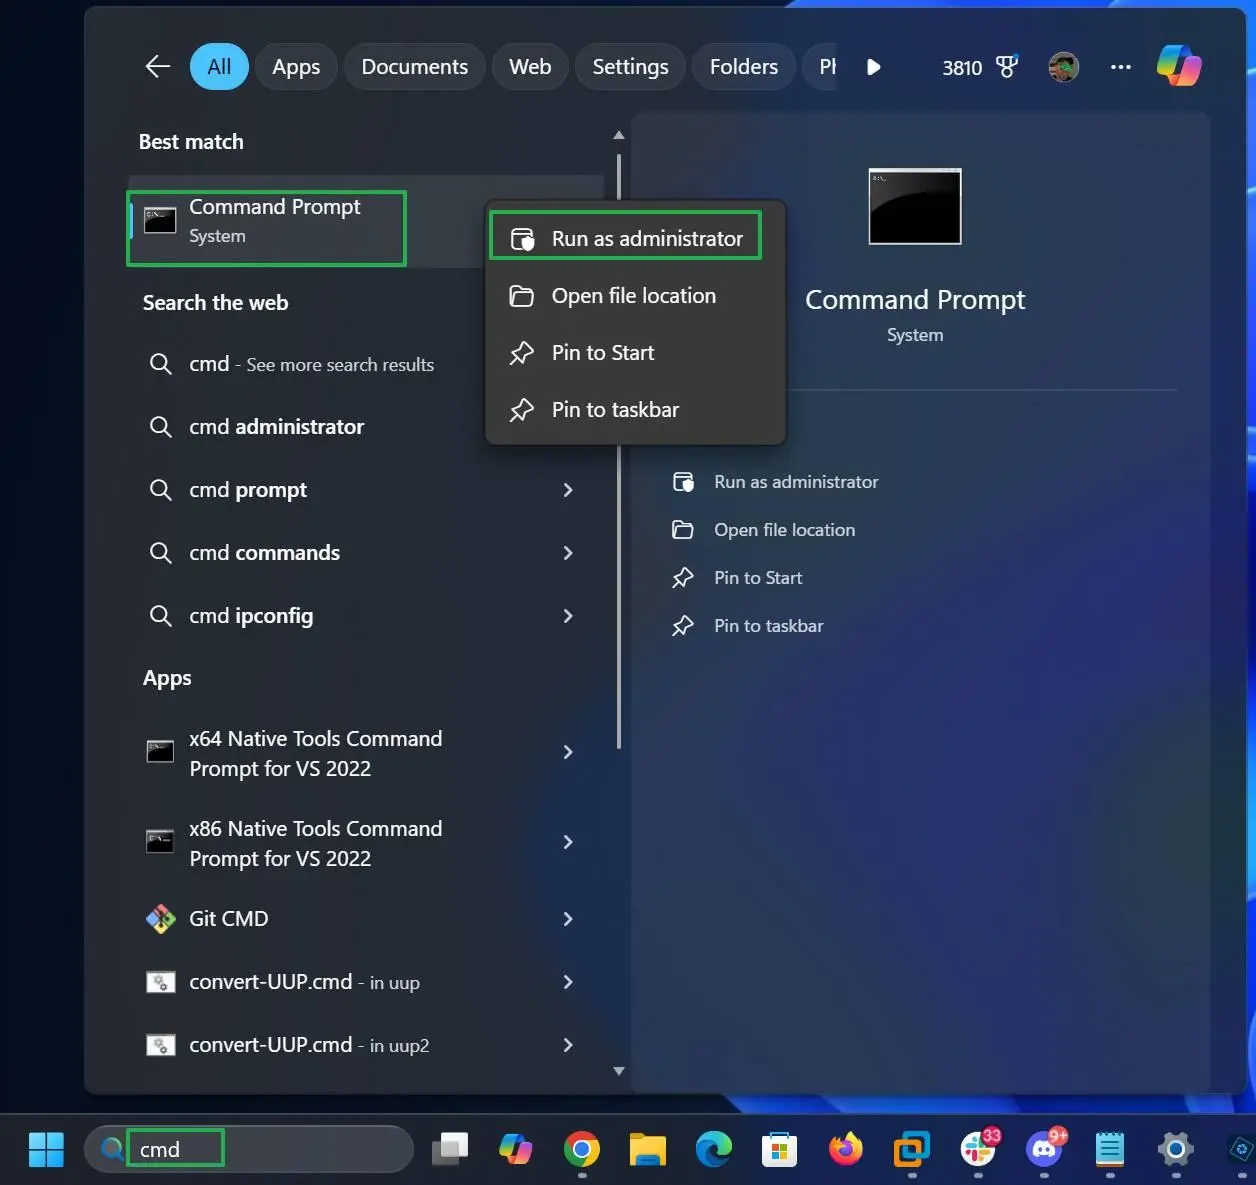1256x1185 pixels.
Task: Open the user profile avatar
Action: tap(1063, 67)
